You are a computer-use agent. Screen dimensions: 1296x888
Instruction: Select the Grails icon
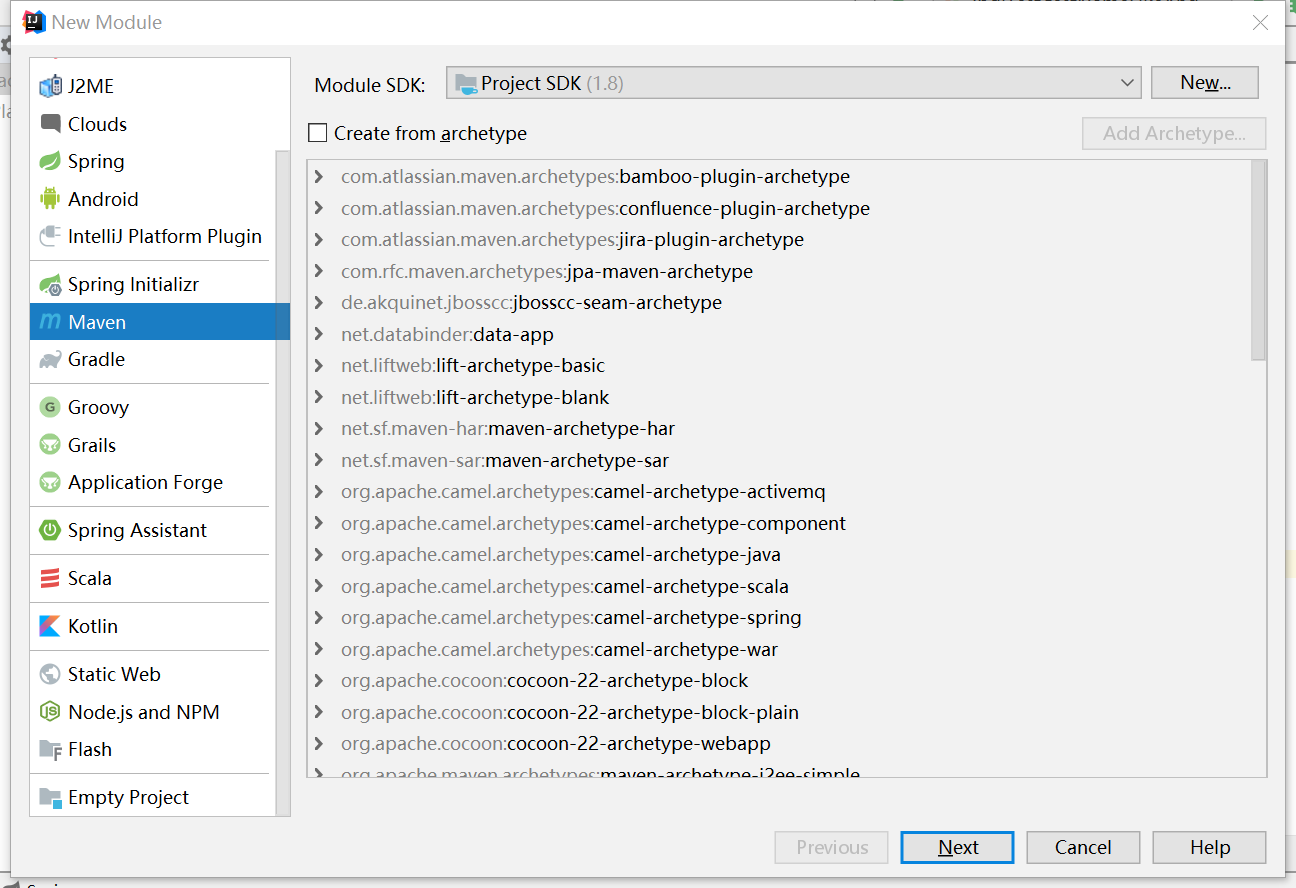[x=50, y=445]
